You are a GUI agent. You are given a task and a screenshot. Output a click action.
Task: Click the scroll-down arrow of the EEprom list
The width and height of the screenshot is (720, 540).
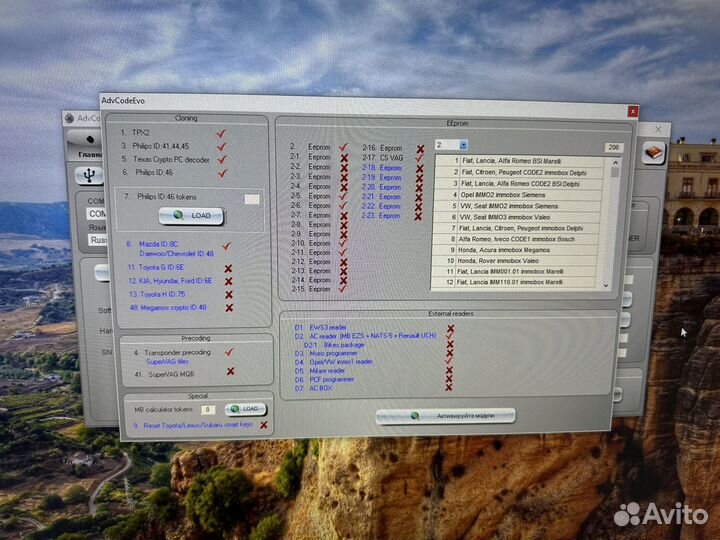click(x=606, y=285)
